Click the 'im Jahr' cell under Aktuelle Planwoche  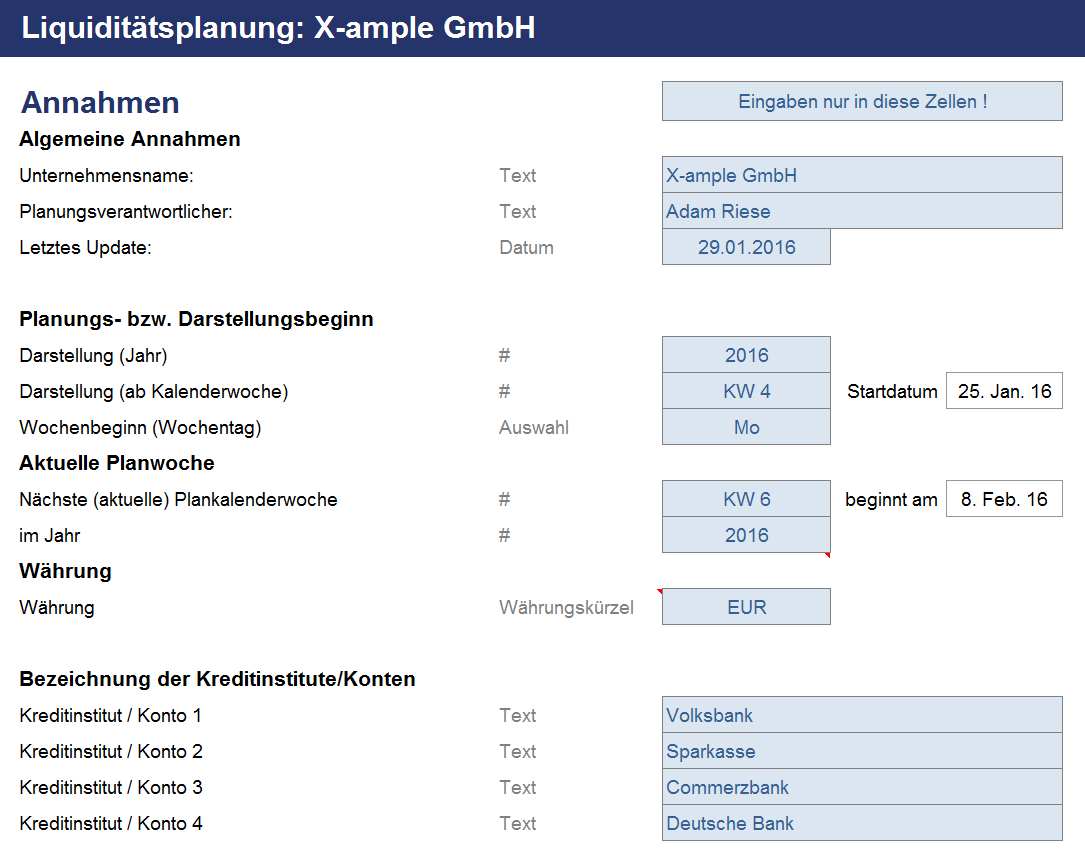point(746,535)
